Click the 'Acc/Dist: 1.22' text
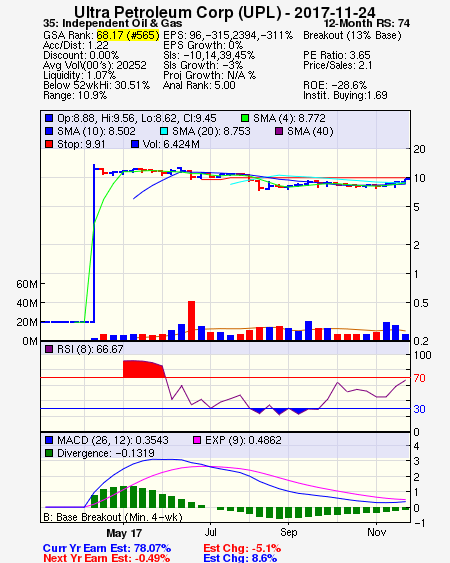This screenshot has width=450, height=563. [x=76, y=45]
